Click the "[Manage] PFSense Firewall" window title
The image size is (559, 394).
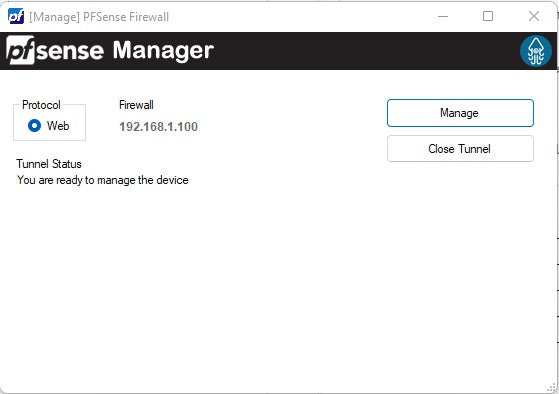99,17
